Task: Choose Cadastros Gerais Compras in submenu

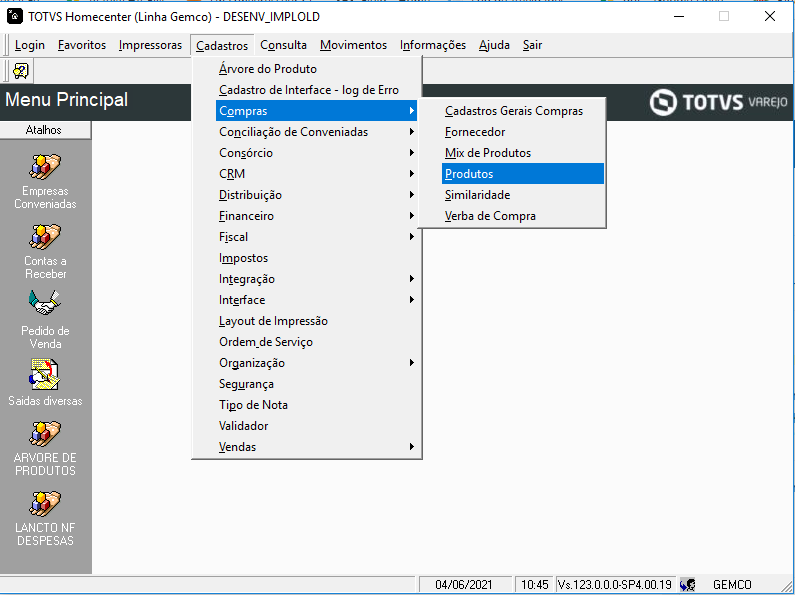Action: [523, 110]
